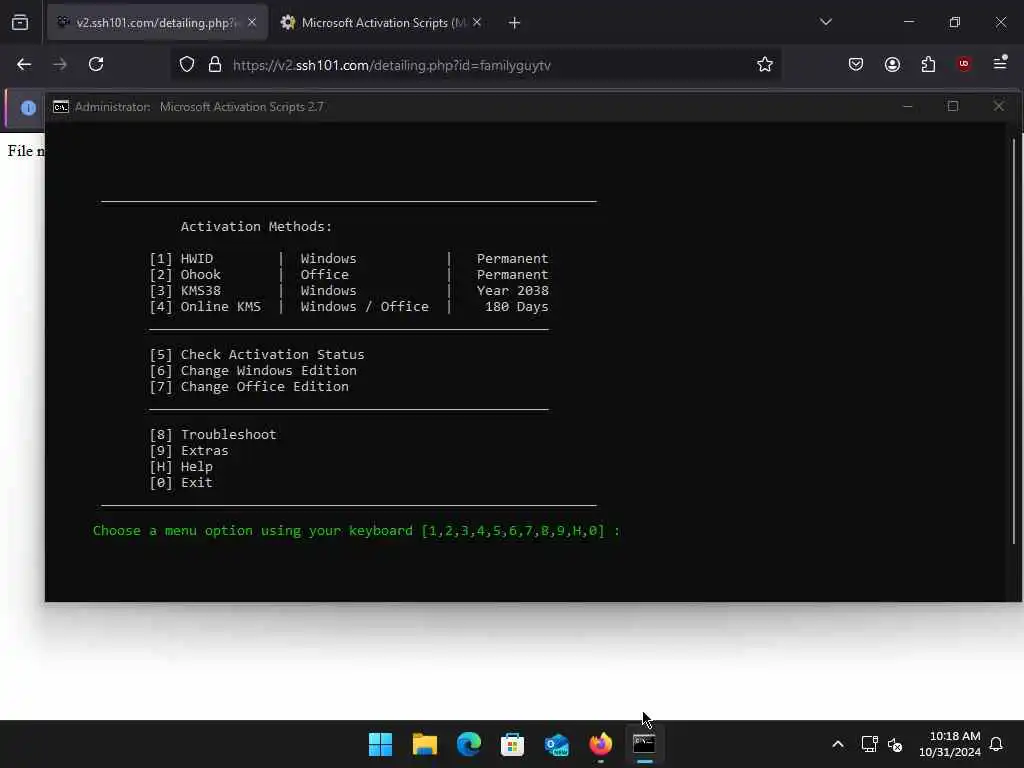Open Outlook from the taskbar
Image resolution: width=1024 pixels, height=768 pixels.
pos(556,744)
